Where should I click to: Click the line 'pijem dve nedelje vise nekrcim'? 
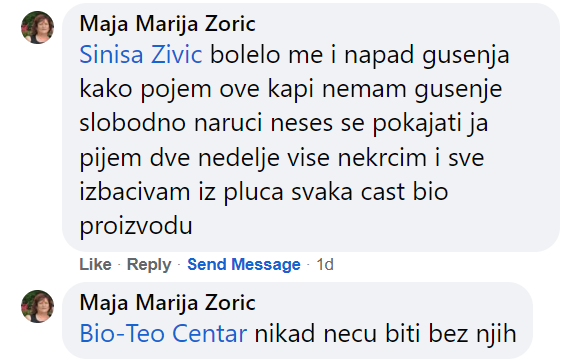click(253, 157)
